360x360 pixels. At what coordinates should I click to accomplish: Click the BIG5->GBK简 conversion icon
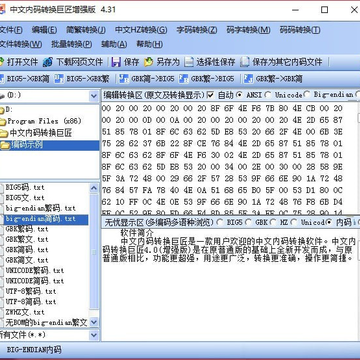tap(2, 79)
